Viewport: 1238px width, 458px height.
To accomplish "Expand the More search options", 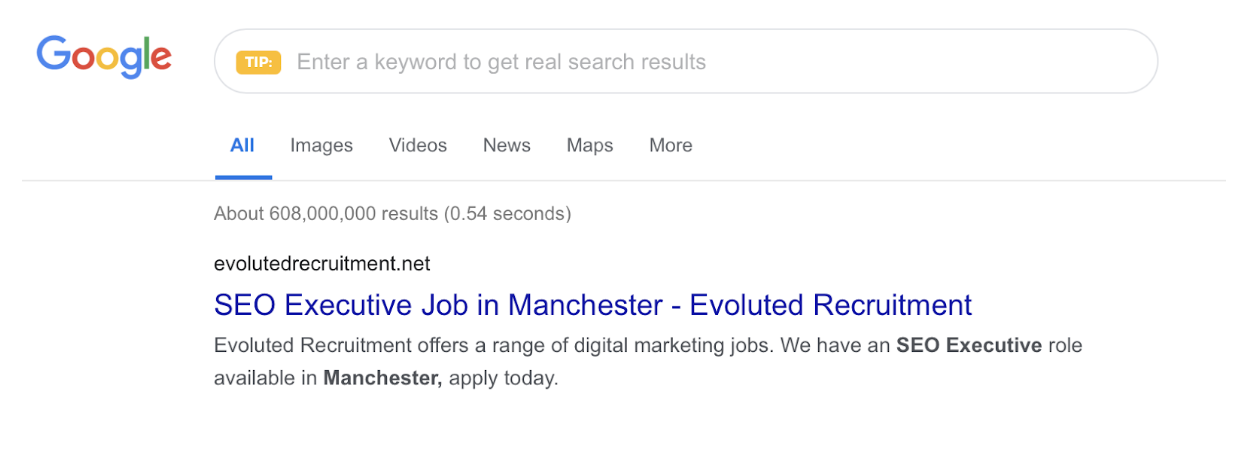I will (670, 145).
